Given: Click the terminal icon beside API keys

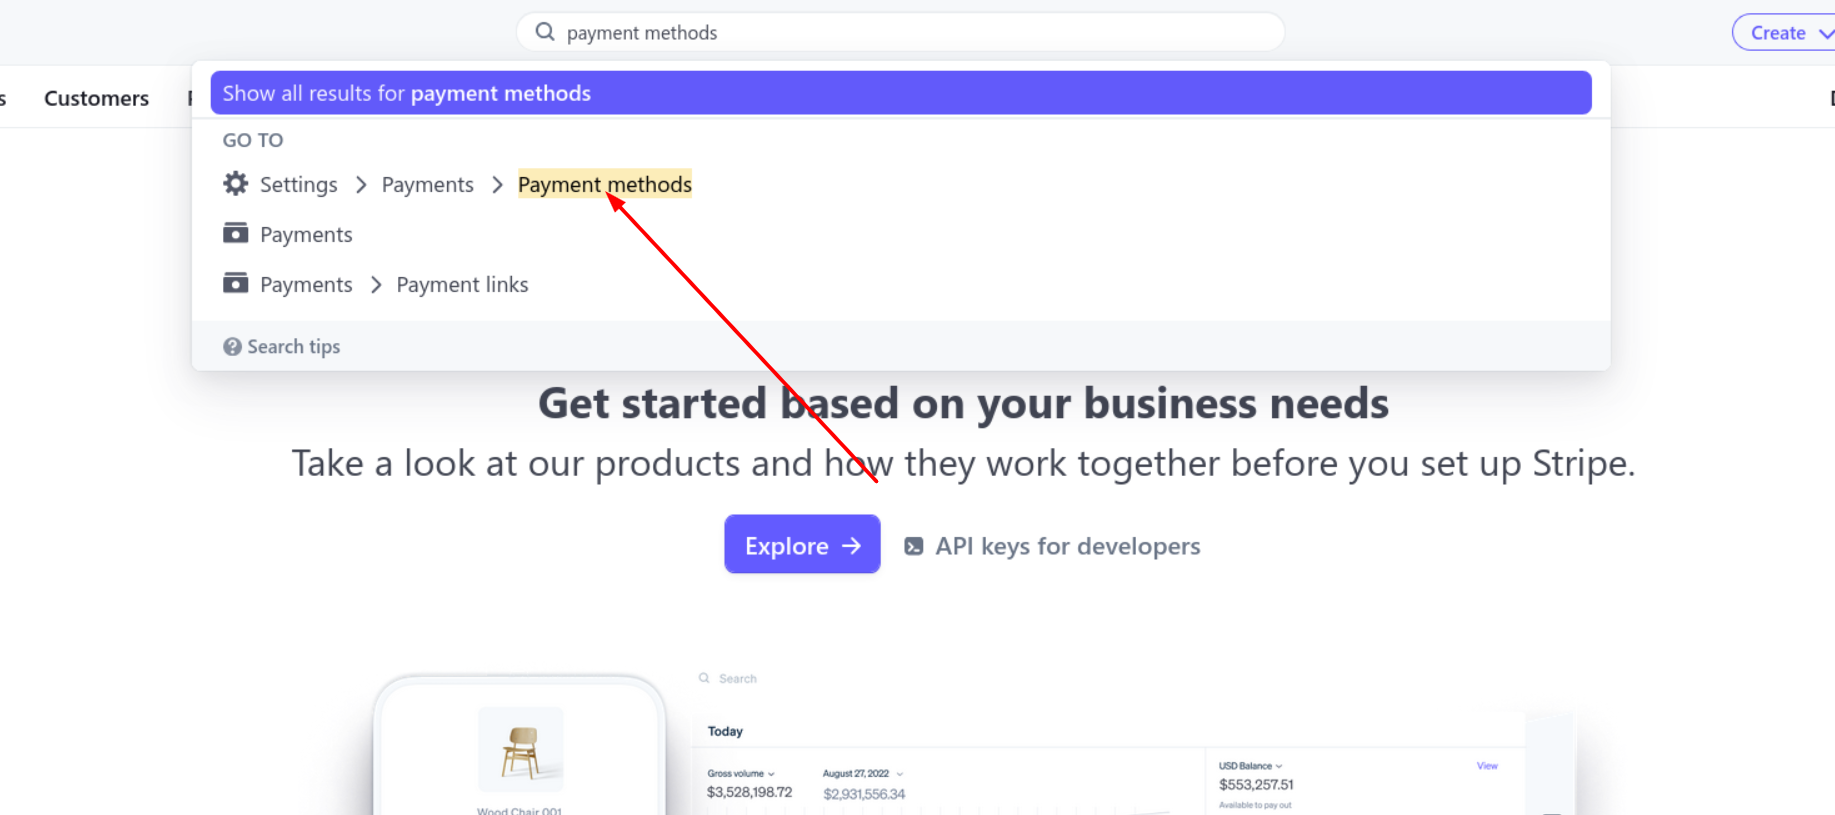Looking at the screenshot, I should [x=913, y=546].
